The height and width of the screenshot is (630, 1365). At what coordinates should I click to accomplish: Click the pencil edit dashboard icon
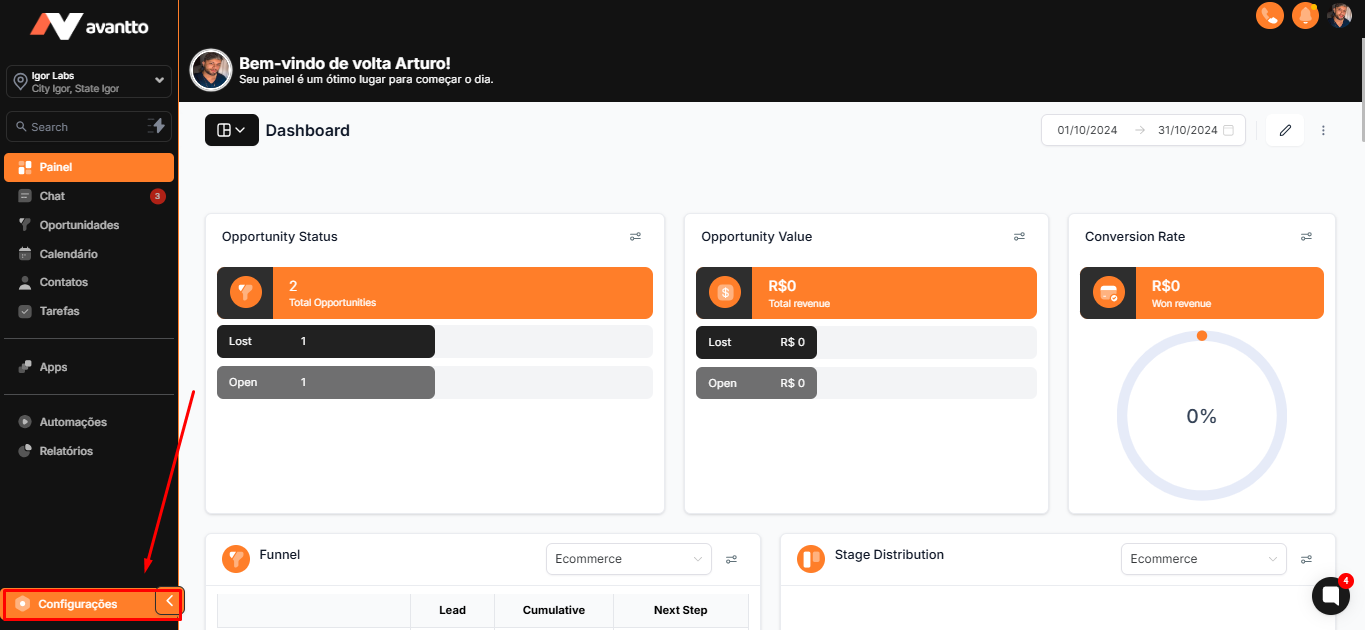coord(1285,130)
